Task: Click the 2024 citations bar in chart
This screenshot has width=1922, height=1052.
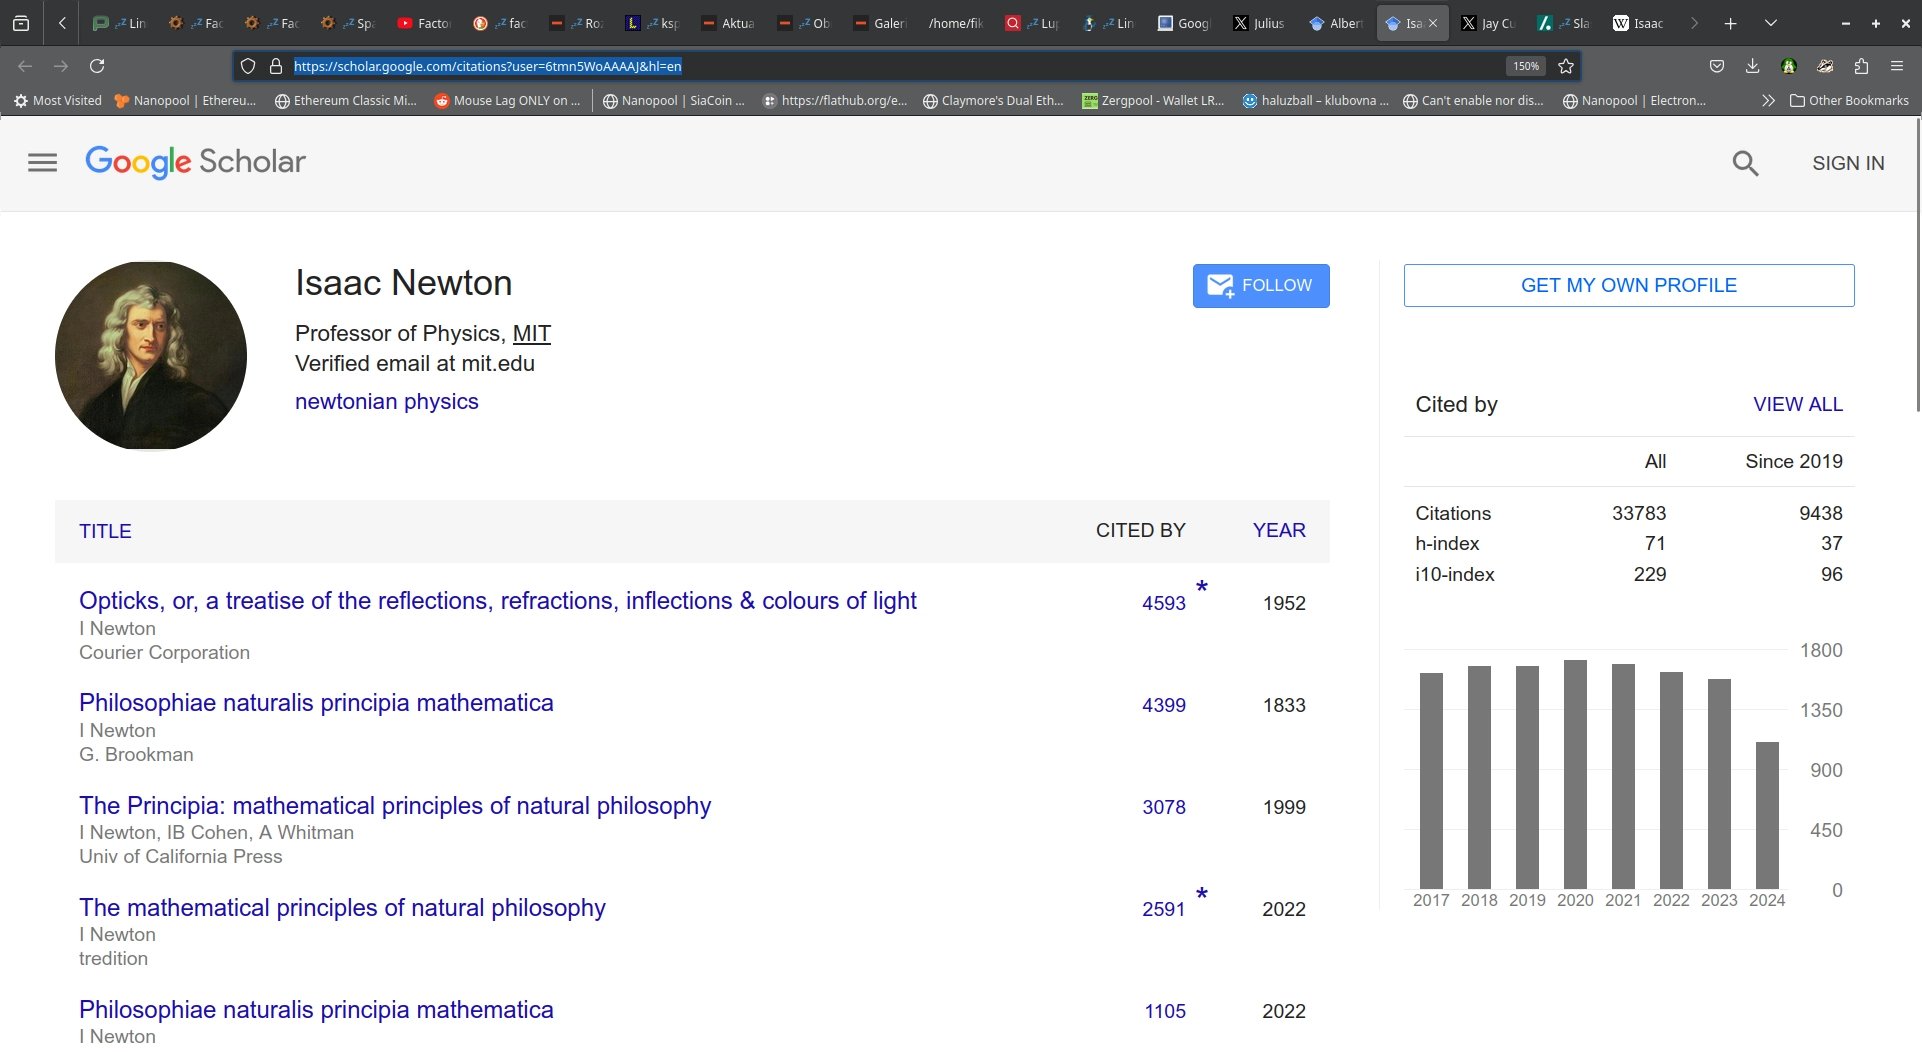Action: pos(1767,815)
